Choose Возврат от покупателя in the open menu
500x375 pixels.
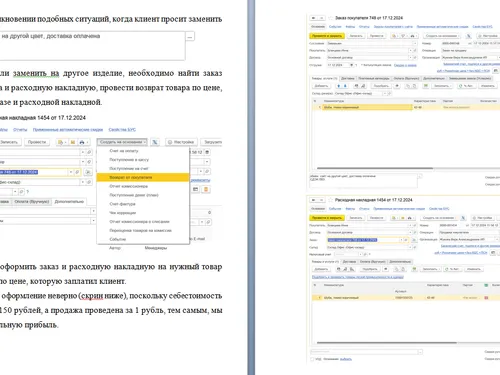[x=143, y=177]
